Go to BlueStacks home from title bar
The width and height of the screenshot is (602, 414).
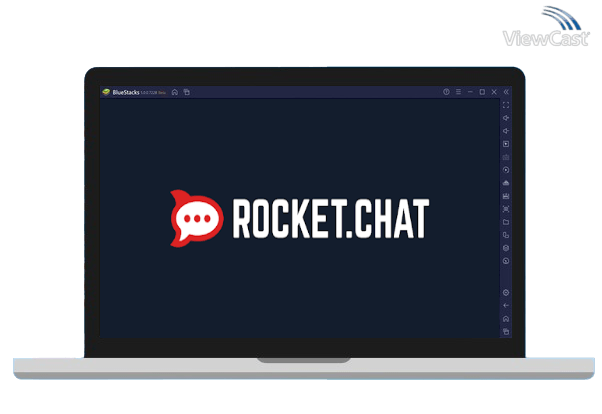[x=175, y=92]
